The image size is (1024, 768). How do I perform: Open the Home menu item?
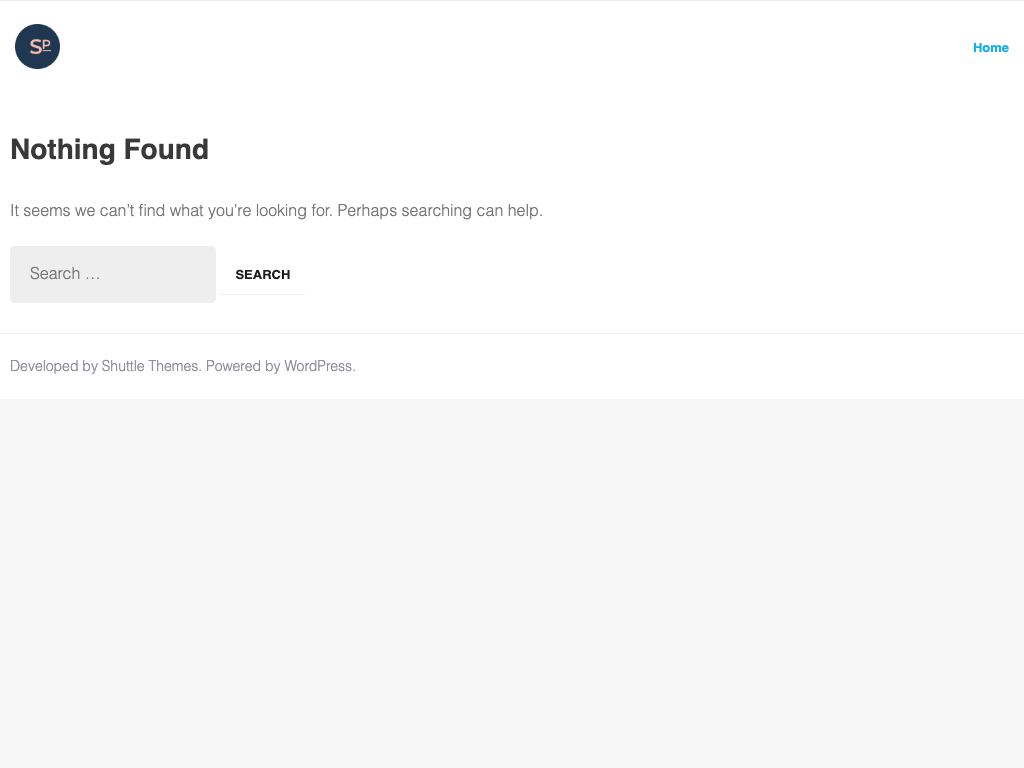click(990, 48)
